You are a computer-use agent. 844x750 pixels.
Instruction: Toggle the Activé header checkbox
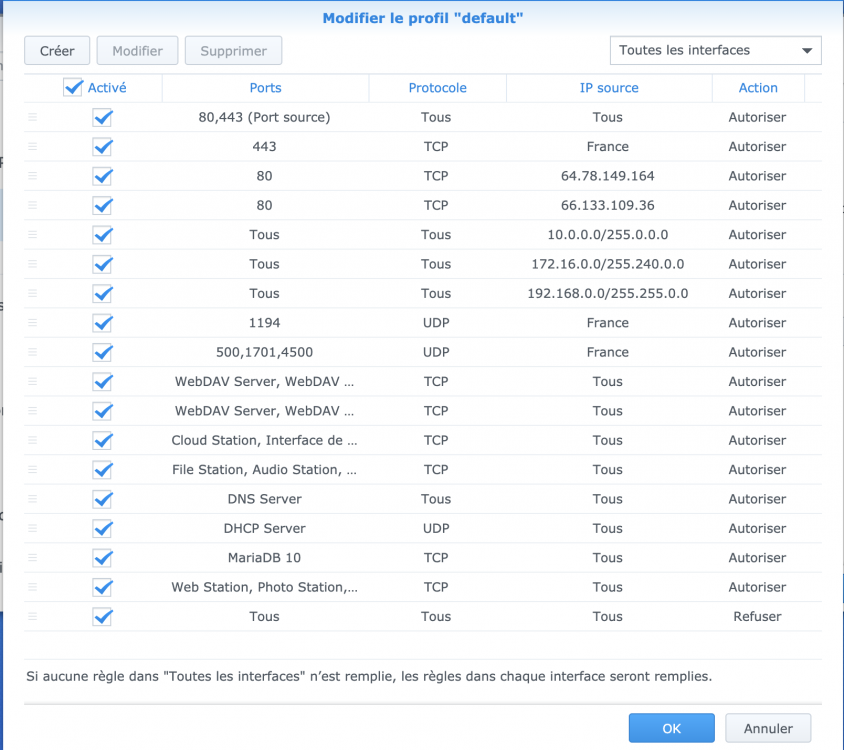coord(73,88)
